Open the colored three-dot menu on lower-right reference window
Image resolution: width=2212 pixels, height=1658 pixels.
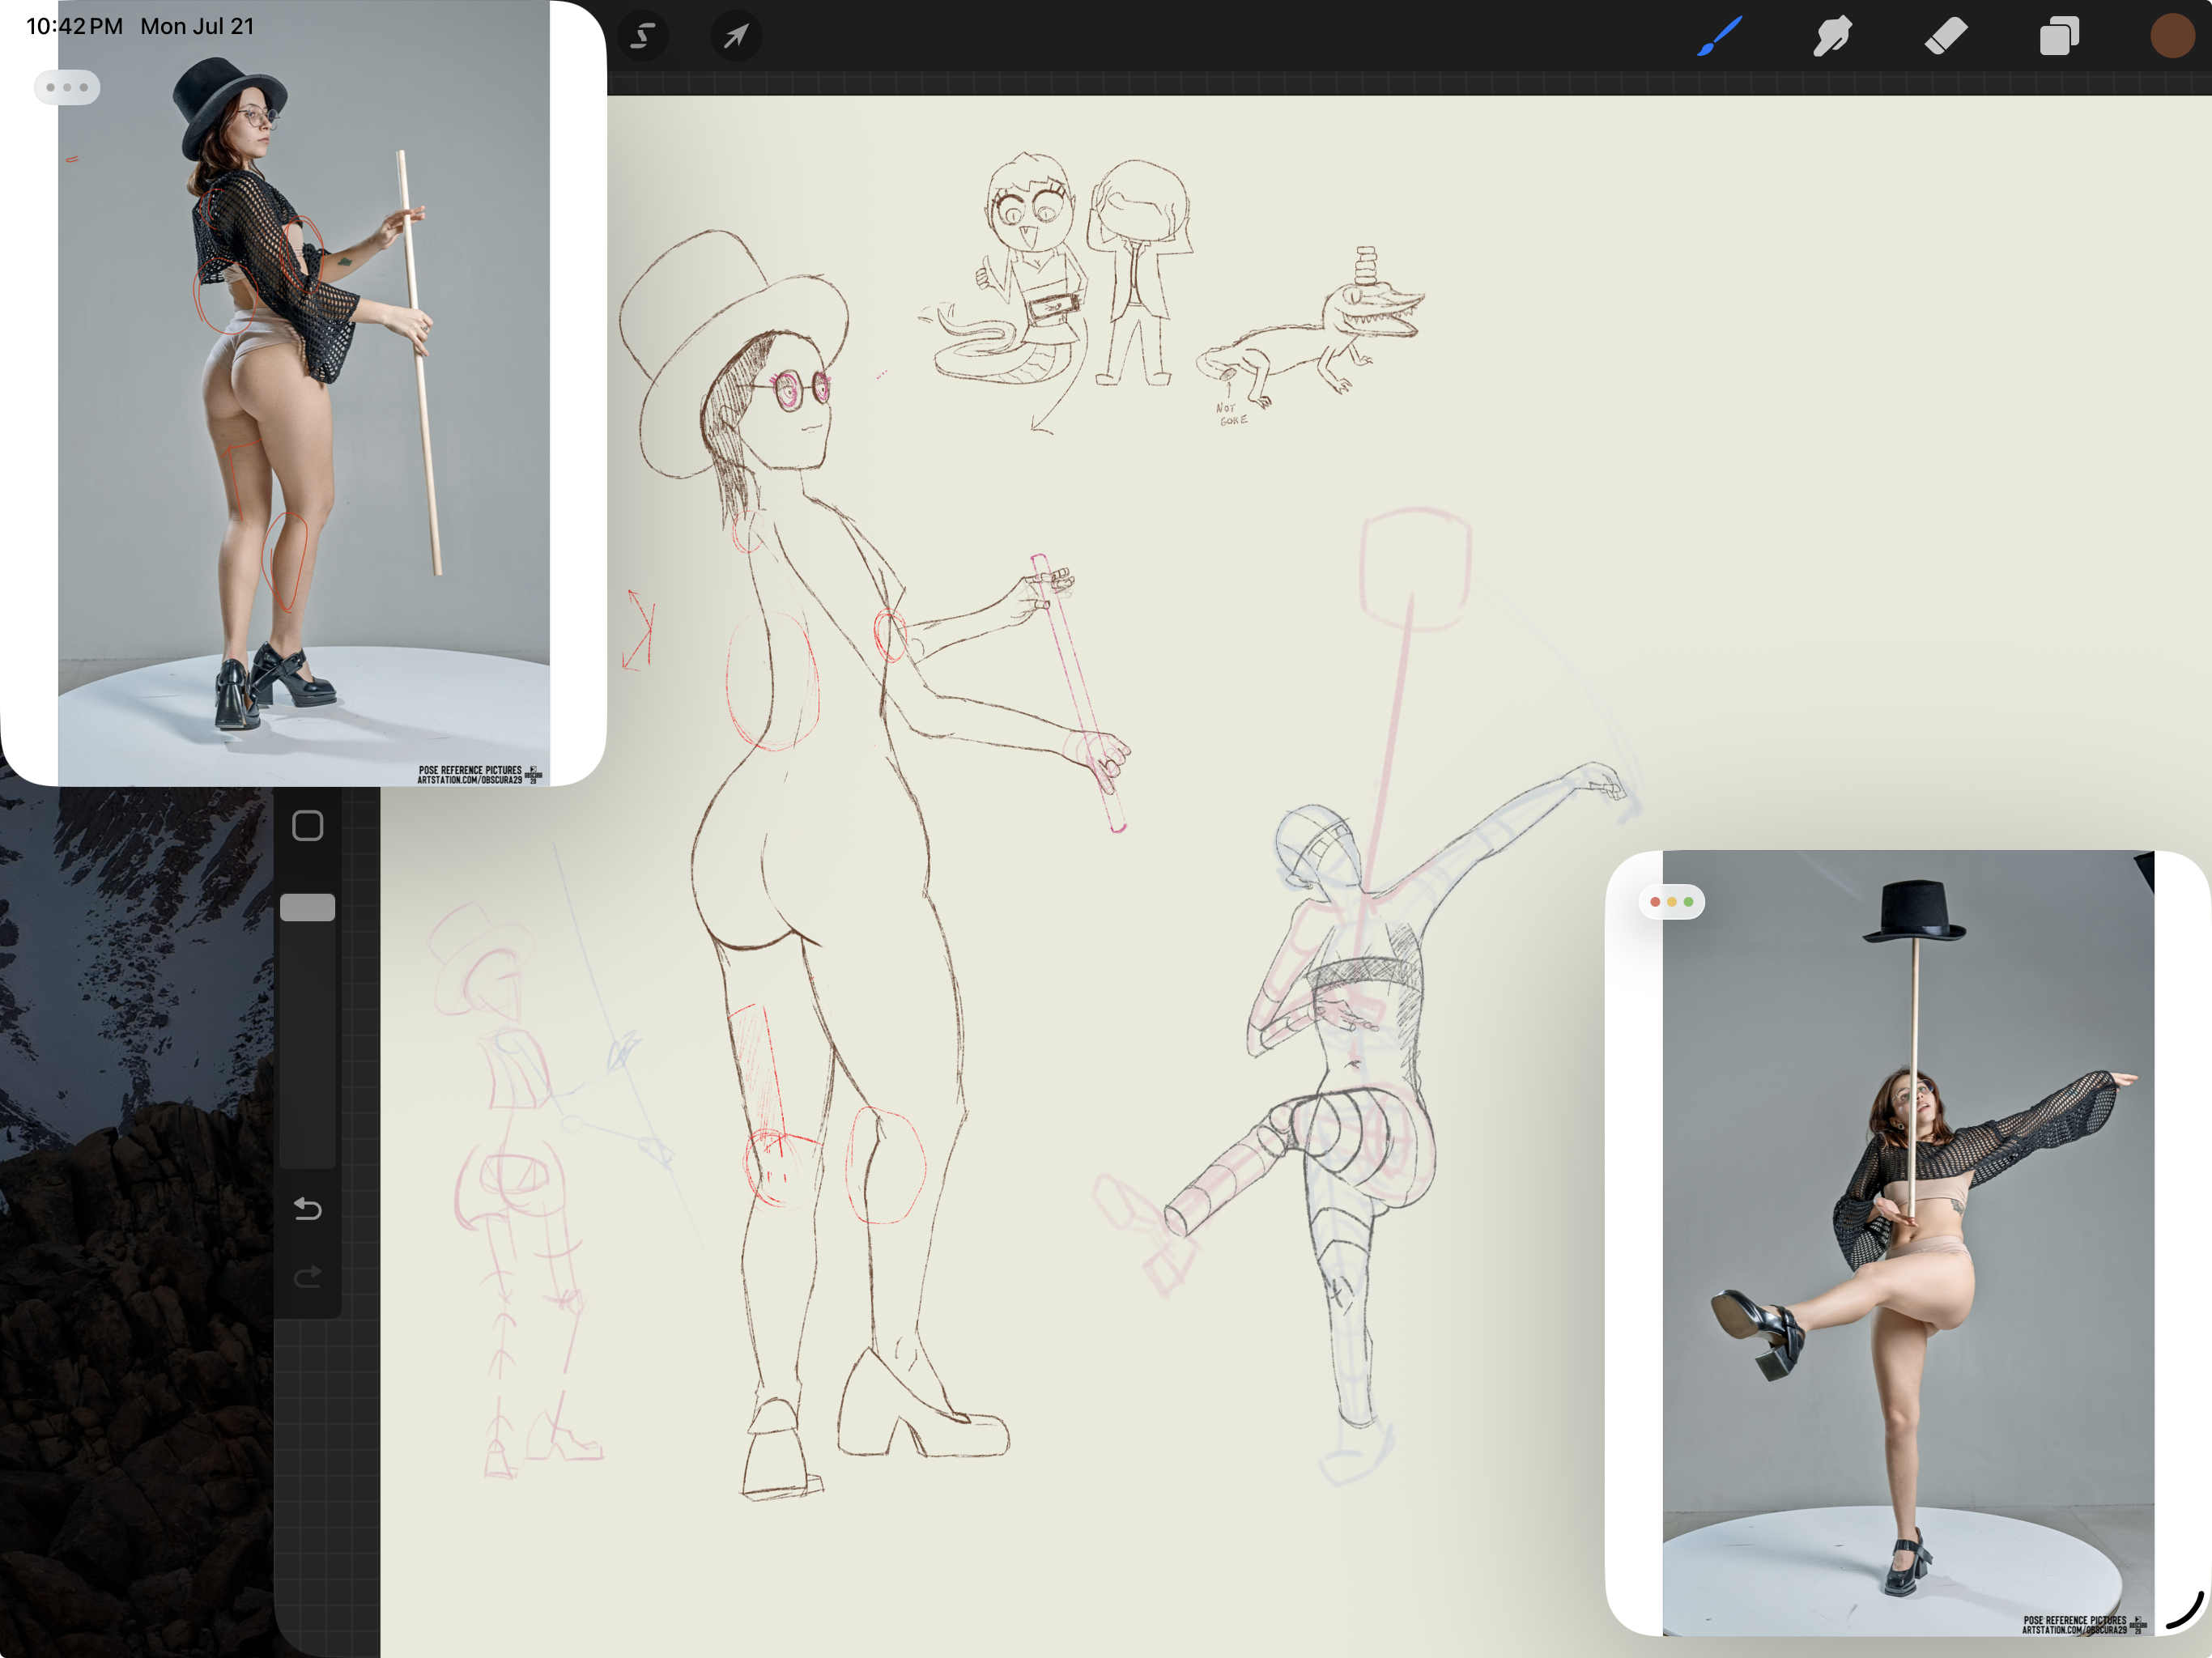(1671, 902)
